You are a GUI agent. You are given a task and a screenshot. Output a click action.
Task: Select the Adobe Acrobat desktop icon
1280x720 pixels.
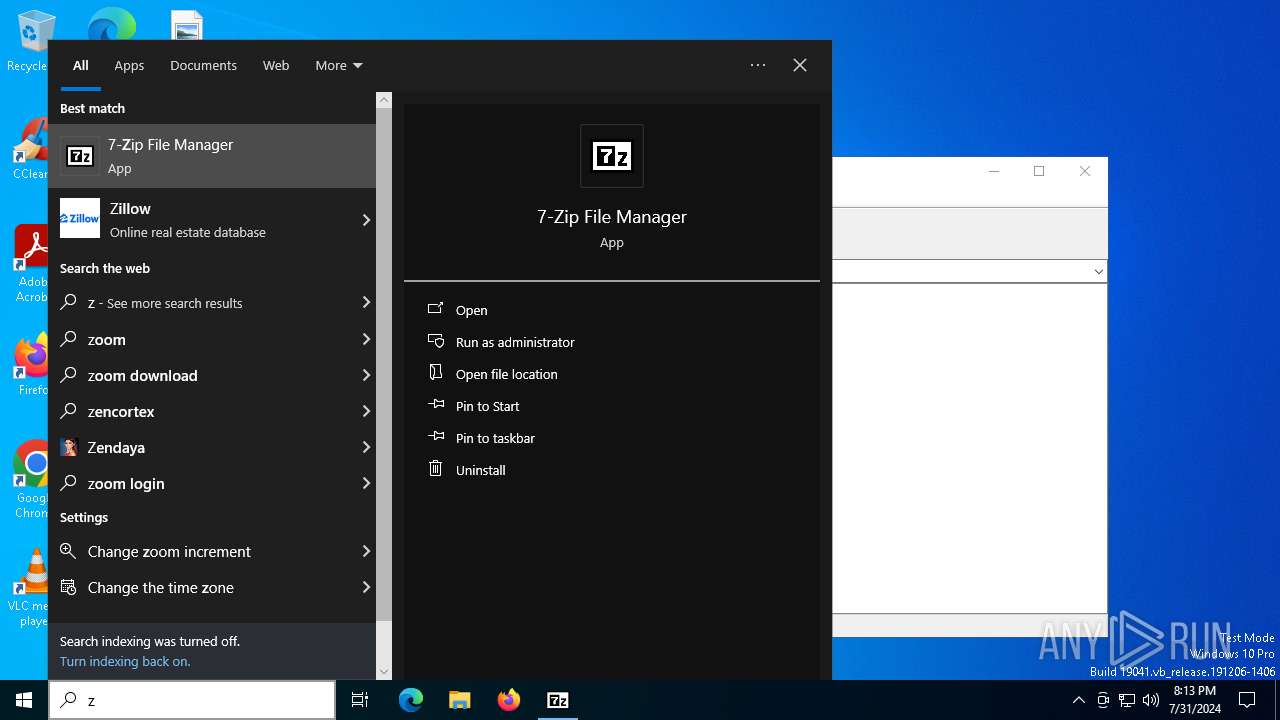[31, 264]
